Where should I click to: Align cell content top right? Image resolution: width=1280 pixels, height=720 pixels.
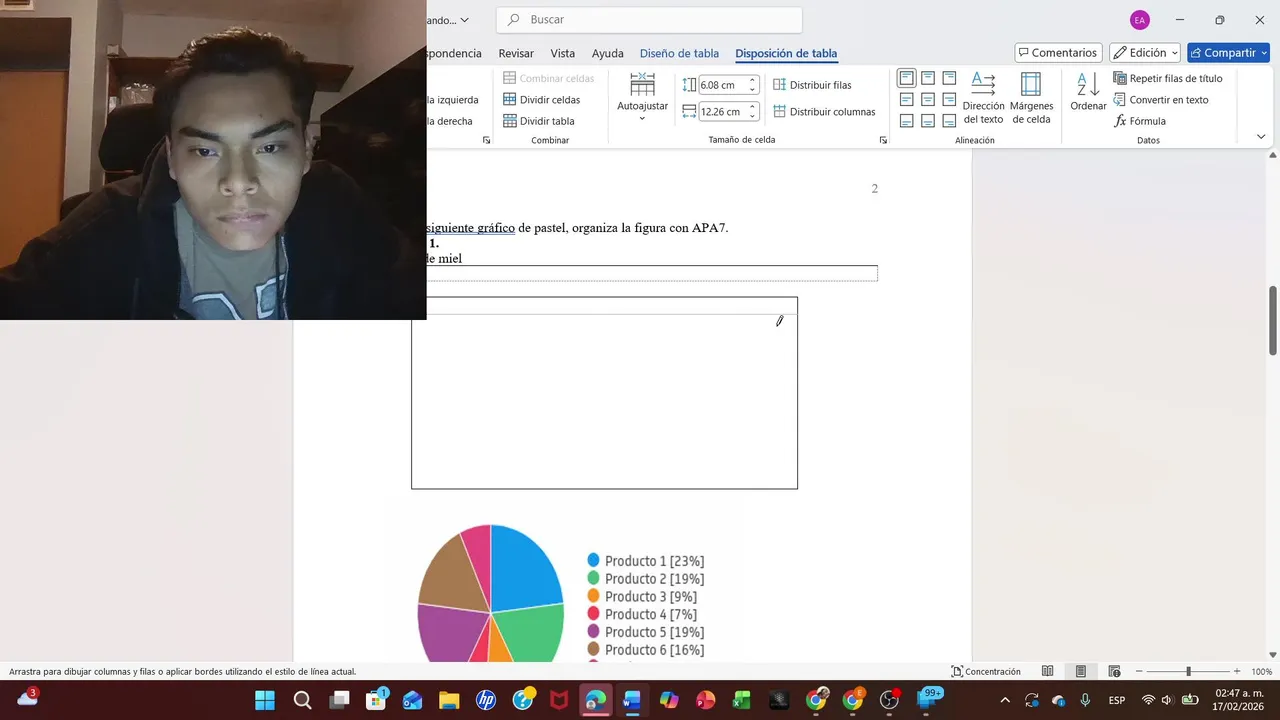tap(949, 78)
